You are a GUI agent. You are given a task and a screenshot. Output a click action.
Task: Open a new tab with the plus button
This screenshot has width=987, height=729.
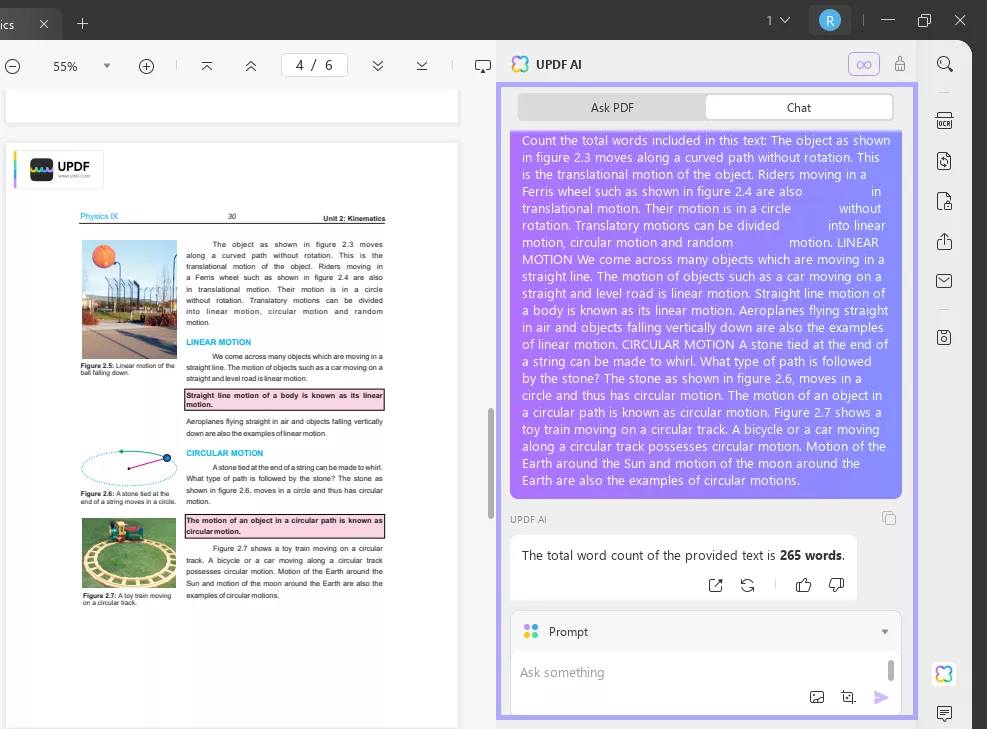coord(82,24)
